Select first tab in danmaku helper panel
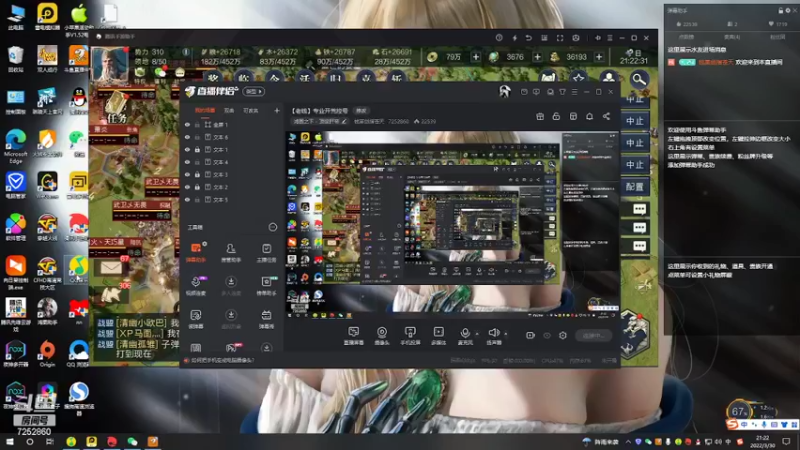The height and width of the screenshot is (450, 800). (686, 37)
